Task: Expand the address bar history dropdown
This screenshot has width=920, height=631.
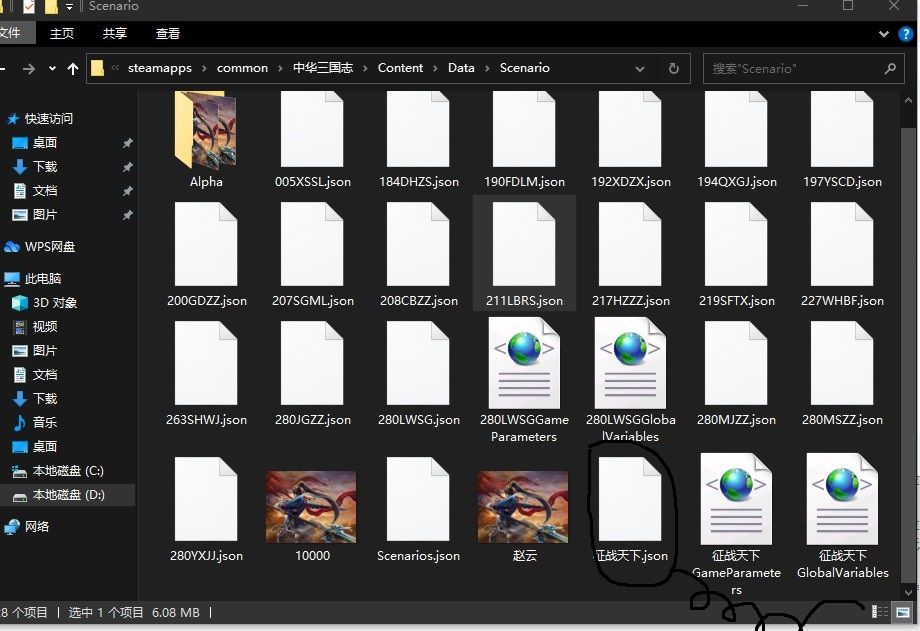Action: pos(640,69)
